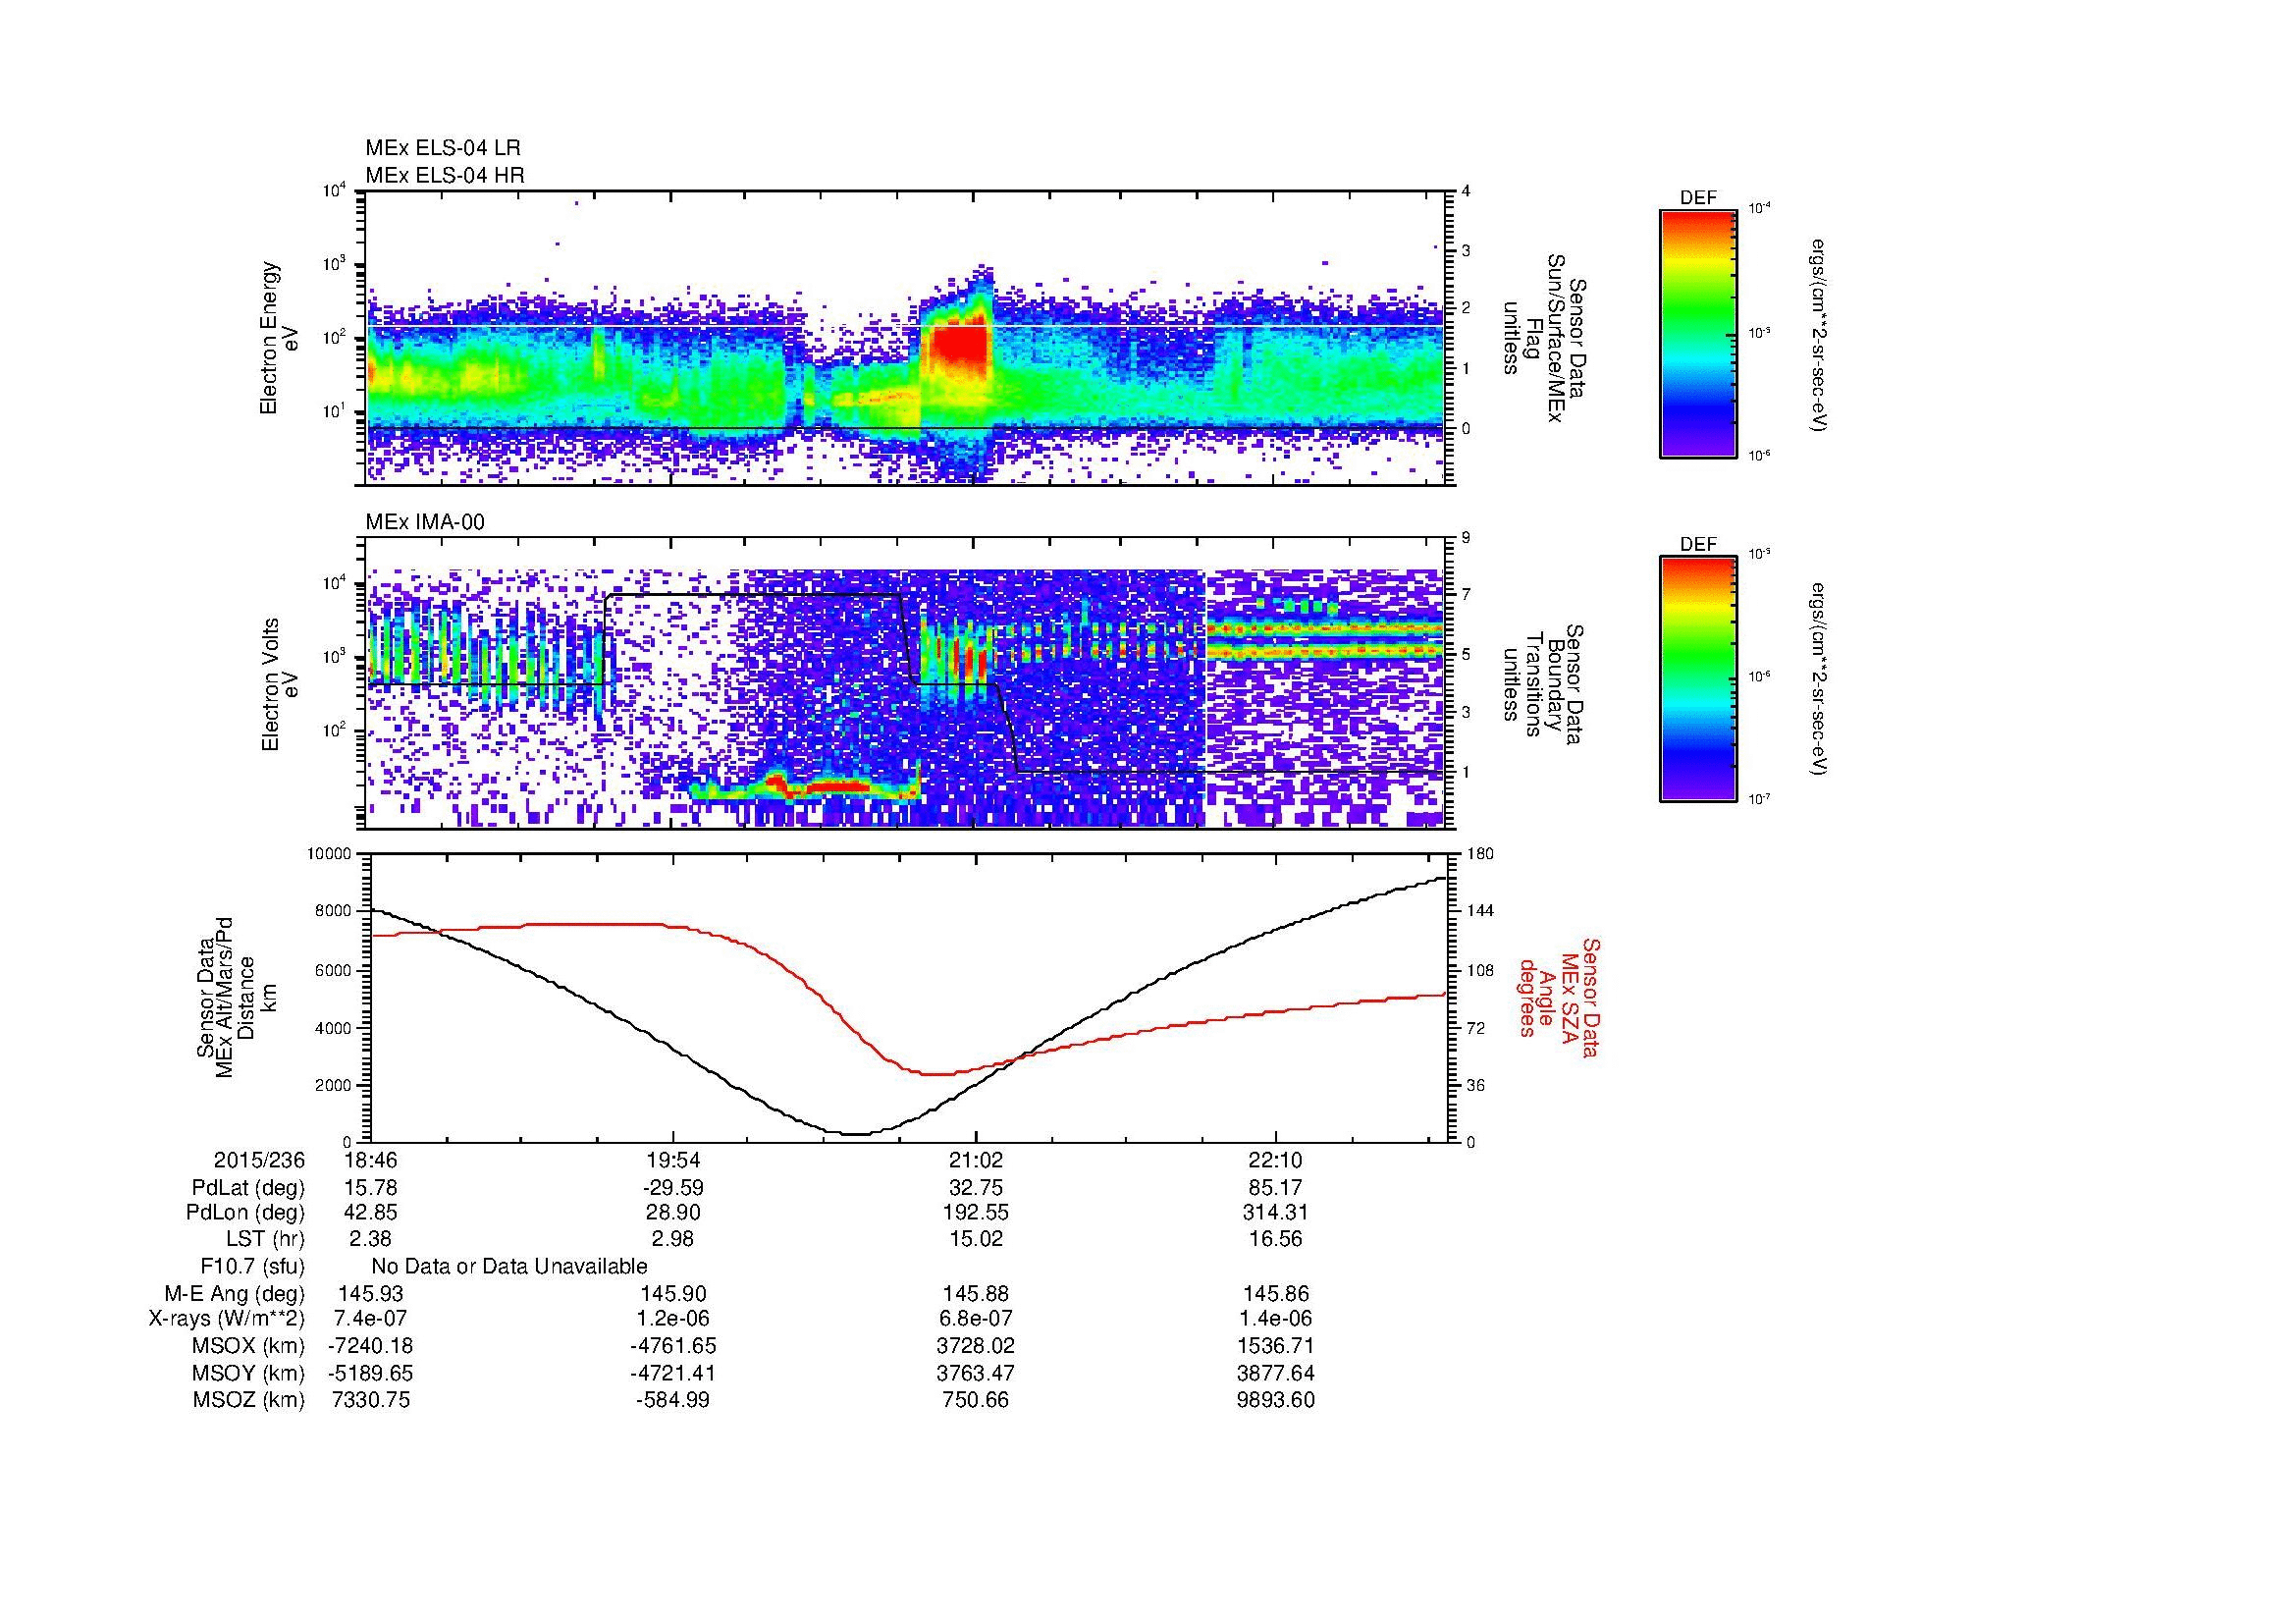The image size is (2296, 1623).
Task: Click the red 'MEx SZA Angle degrees' label
Action: (1558, 997)
